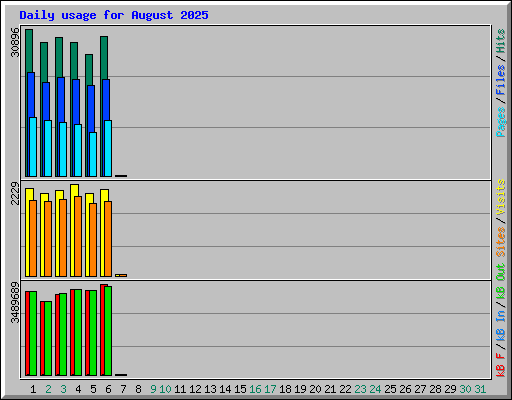The height and width of the screenshot is (400, 512).
Task: Click the yellow 'Visits' legend label
Action: point(501,197)
